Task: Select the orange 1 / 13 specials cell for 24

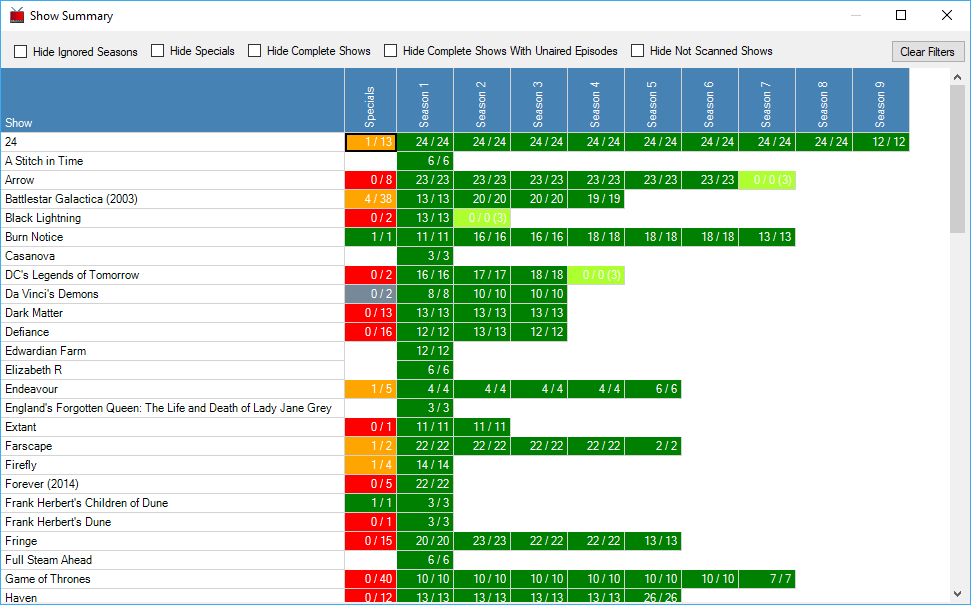Action: (370, 142)
